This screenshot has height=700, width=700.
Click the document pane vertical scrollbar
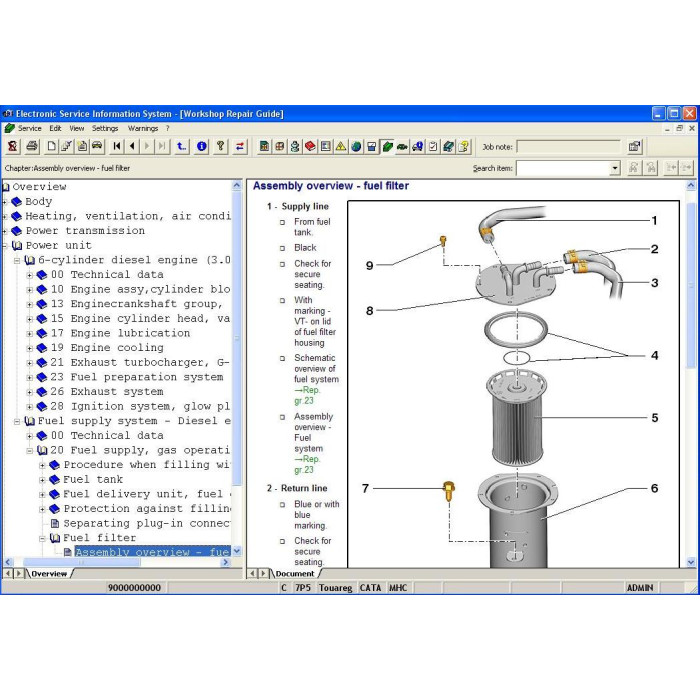(x=691, y=374)
